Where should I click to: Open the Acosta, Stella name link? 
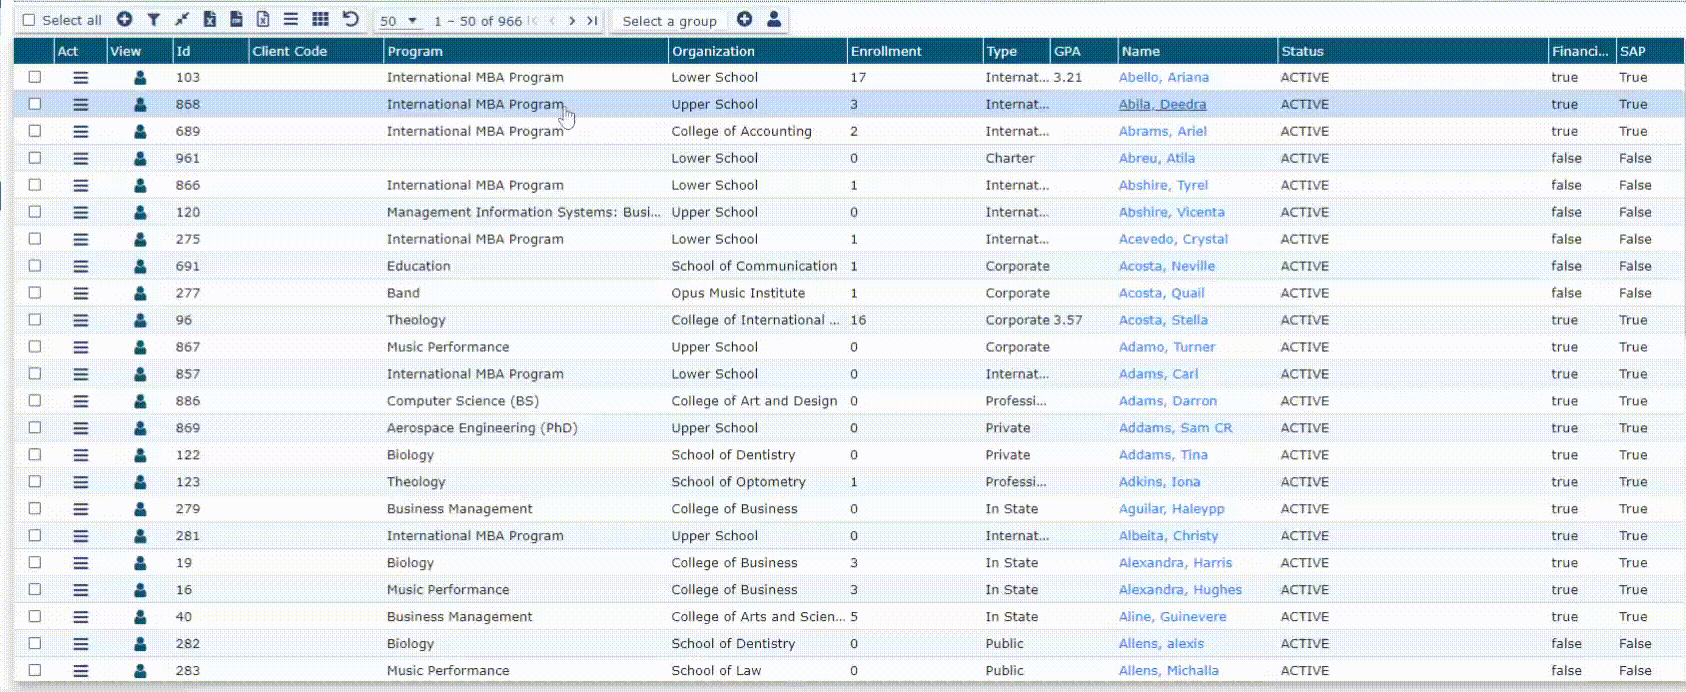point(1163,320)
